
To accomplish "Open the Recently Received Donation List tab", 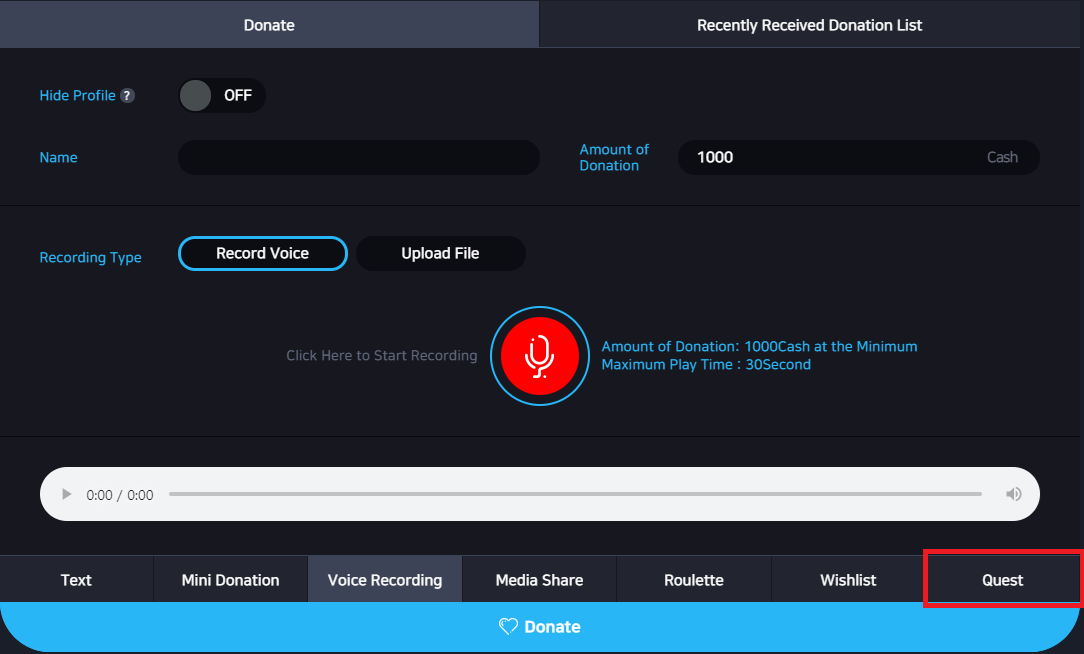I will tap(810, 25).
